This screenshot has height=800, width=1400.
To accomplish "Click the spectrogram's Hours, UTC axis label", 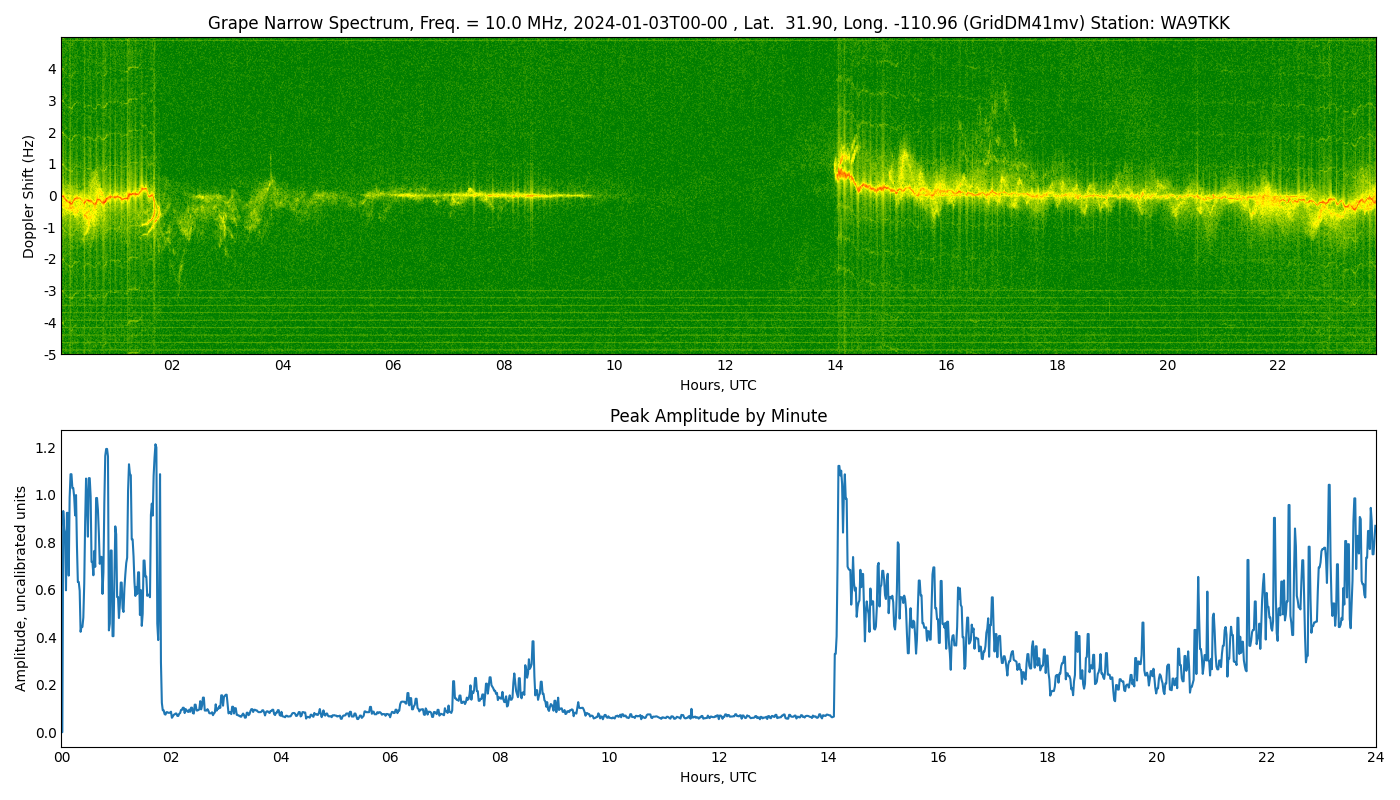I will click(x=718, y=385).
